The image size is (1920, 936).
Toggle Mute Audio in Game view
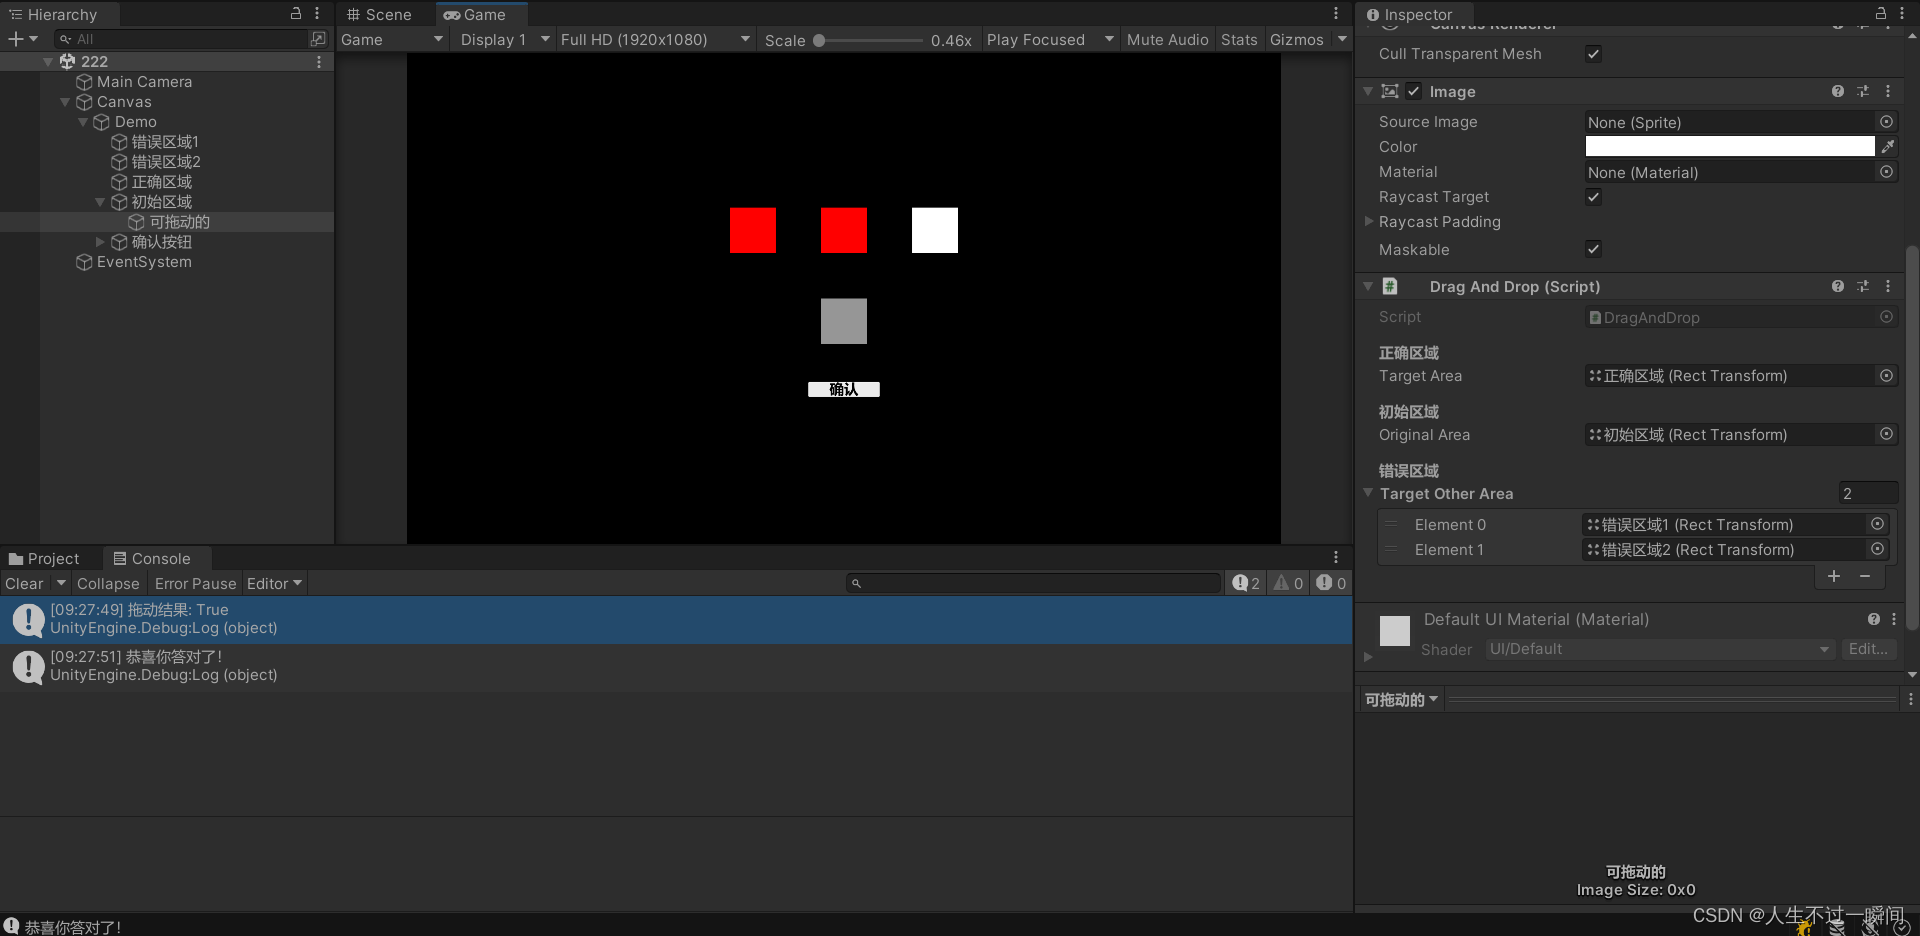1167,39
